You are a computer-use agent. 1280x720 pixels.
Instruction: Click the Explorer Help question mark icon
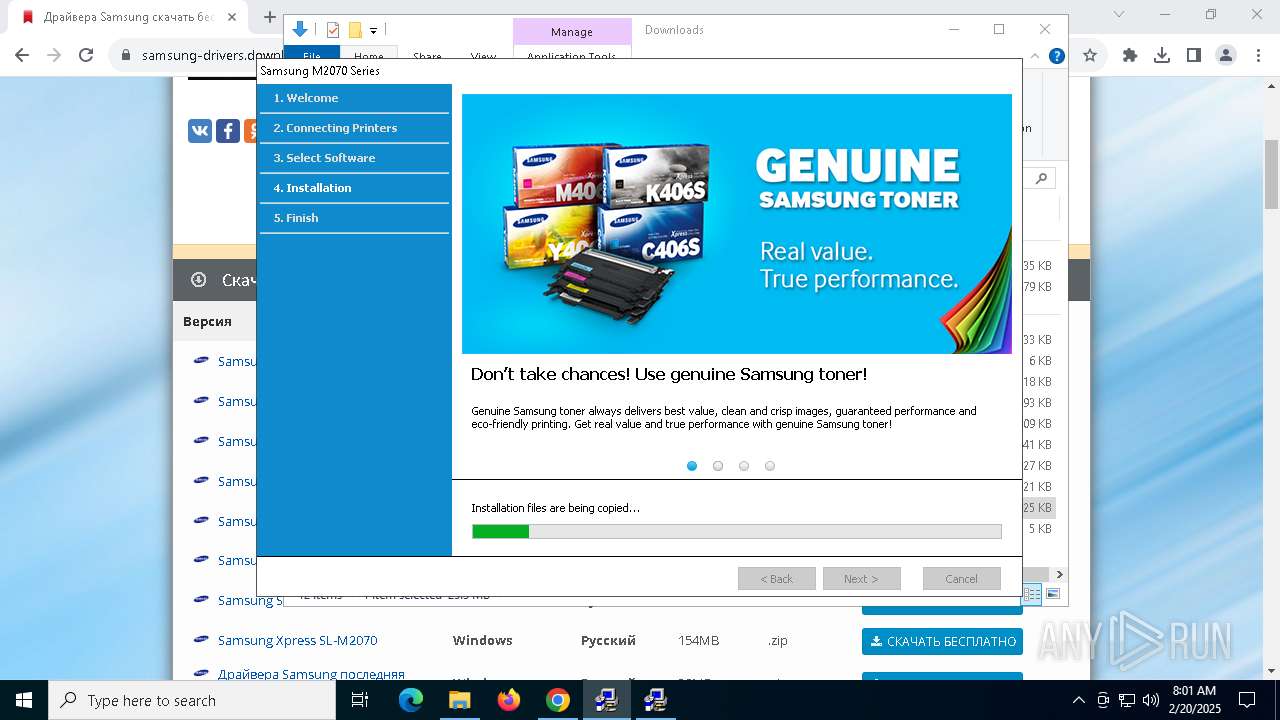(1056, 56)
